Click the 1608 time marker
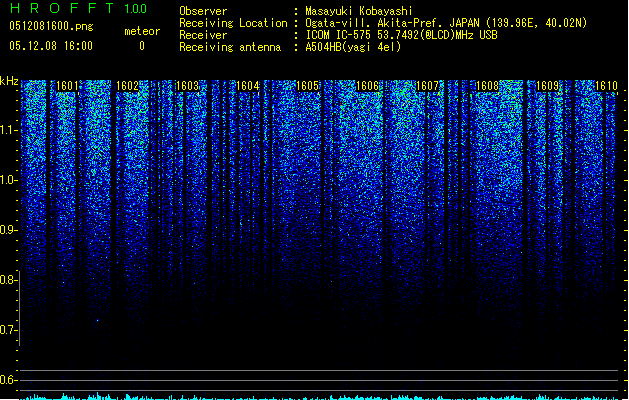629x400 pixels. pyautogui.click(x=487, y=86)
